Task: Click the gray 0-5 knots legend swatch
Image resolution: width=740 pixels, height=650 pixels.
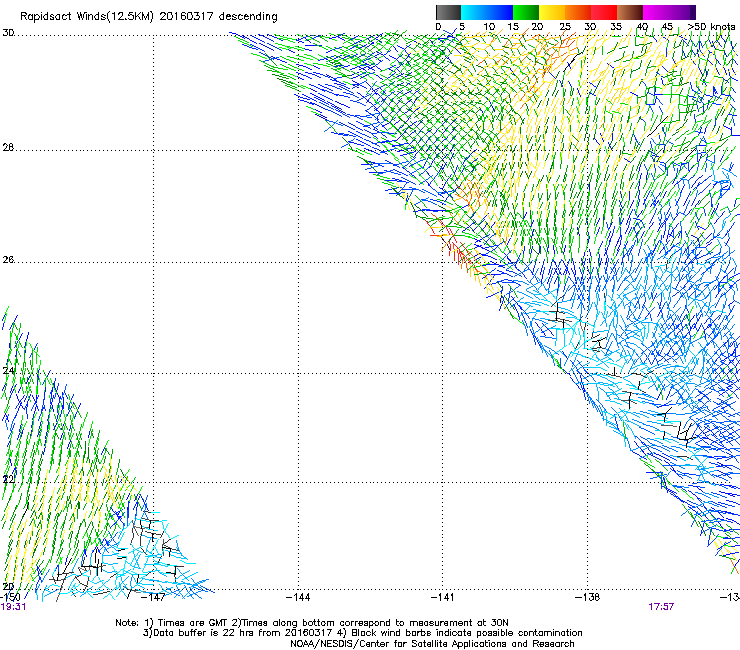Action: click(x=448, y=12)
